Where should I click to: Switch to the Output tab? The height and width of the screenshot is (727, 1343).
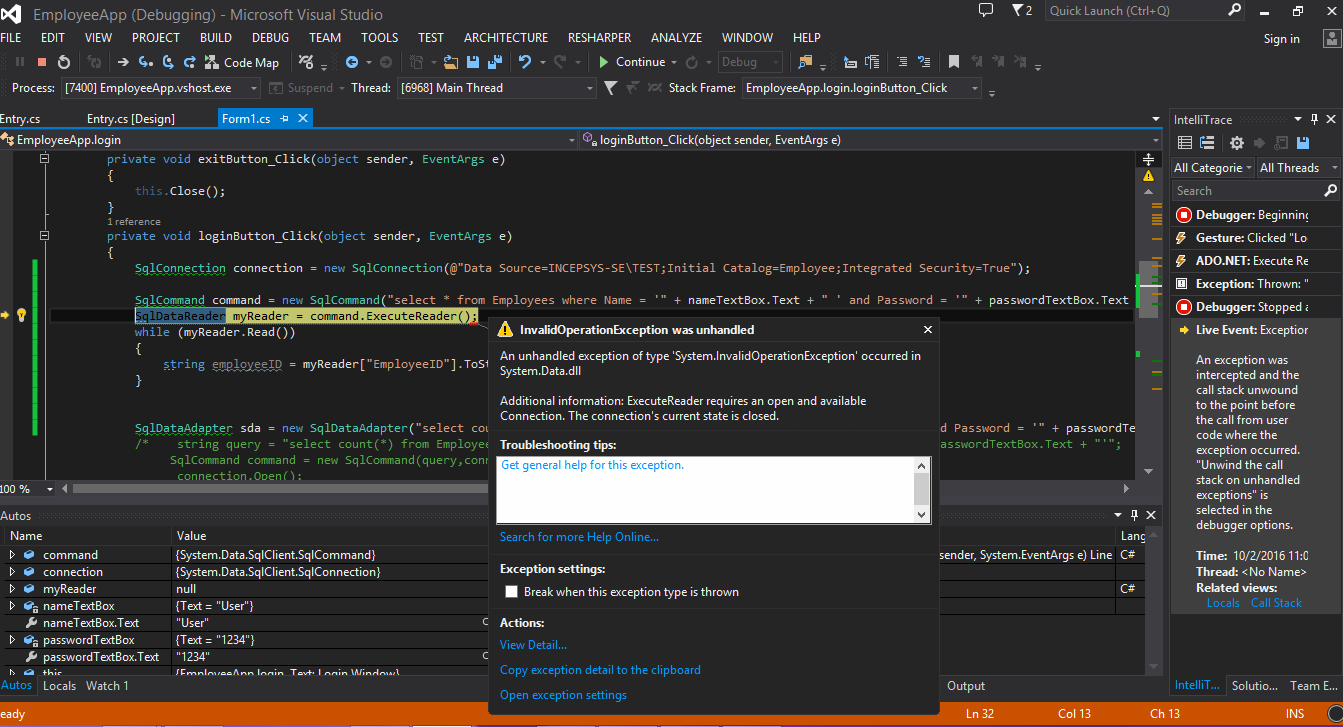[966, 686]
